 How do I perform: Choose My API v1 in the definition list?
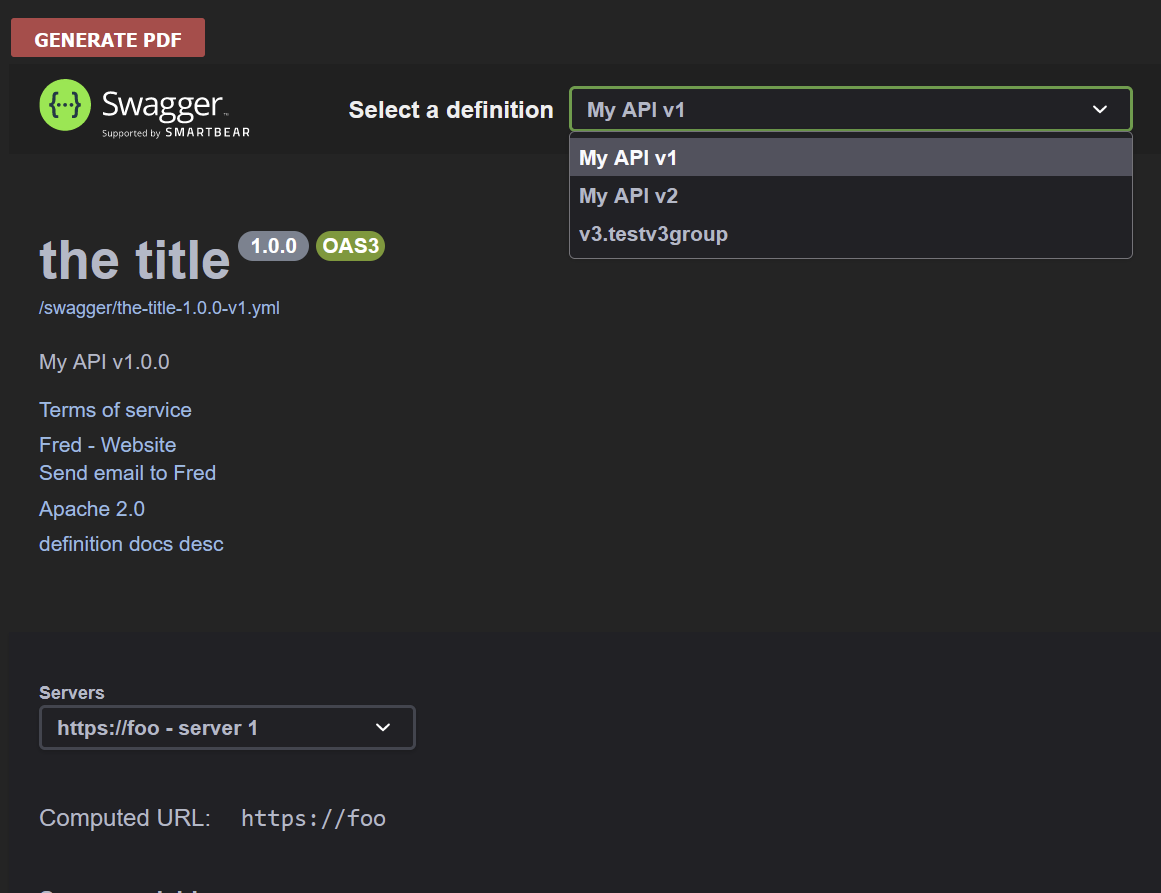click(628, 157)
